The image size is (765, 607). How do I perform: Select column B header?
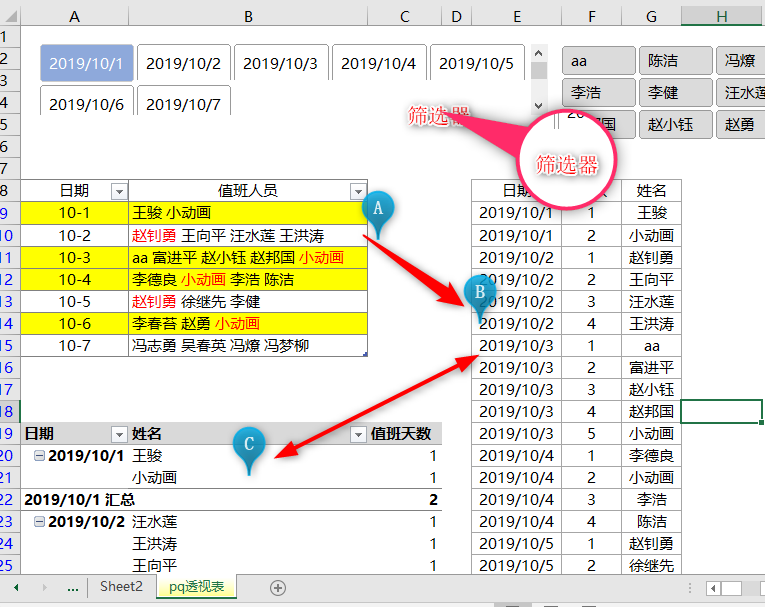[x=248, y=17]
